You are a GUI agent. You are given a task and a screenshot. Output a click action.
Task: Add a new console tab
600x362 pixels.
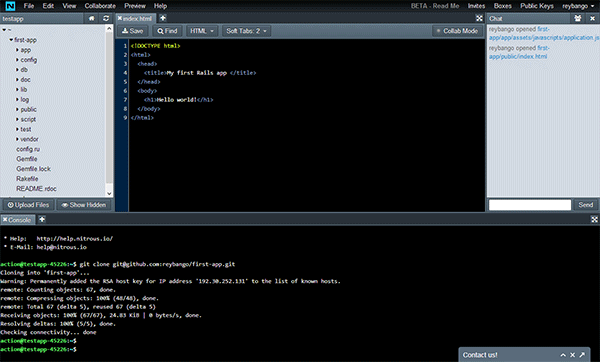(42, 219)
